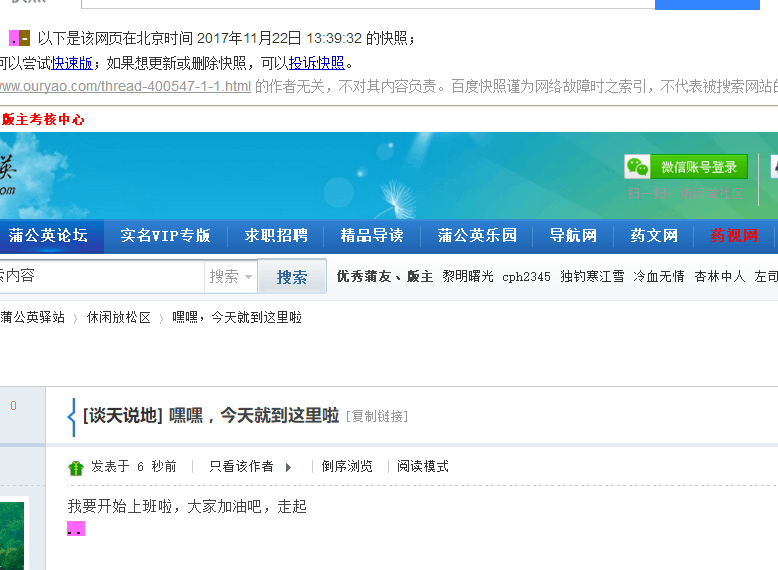Click the 发表于 6 秒前 timestamp
This screenshot has height=570, width=778.
tap(134, 467)
